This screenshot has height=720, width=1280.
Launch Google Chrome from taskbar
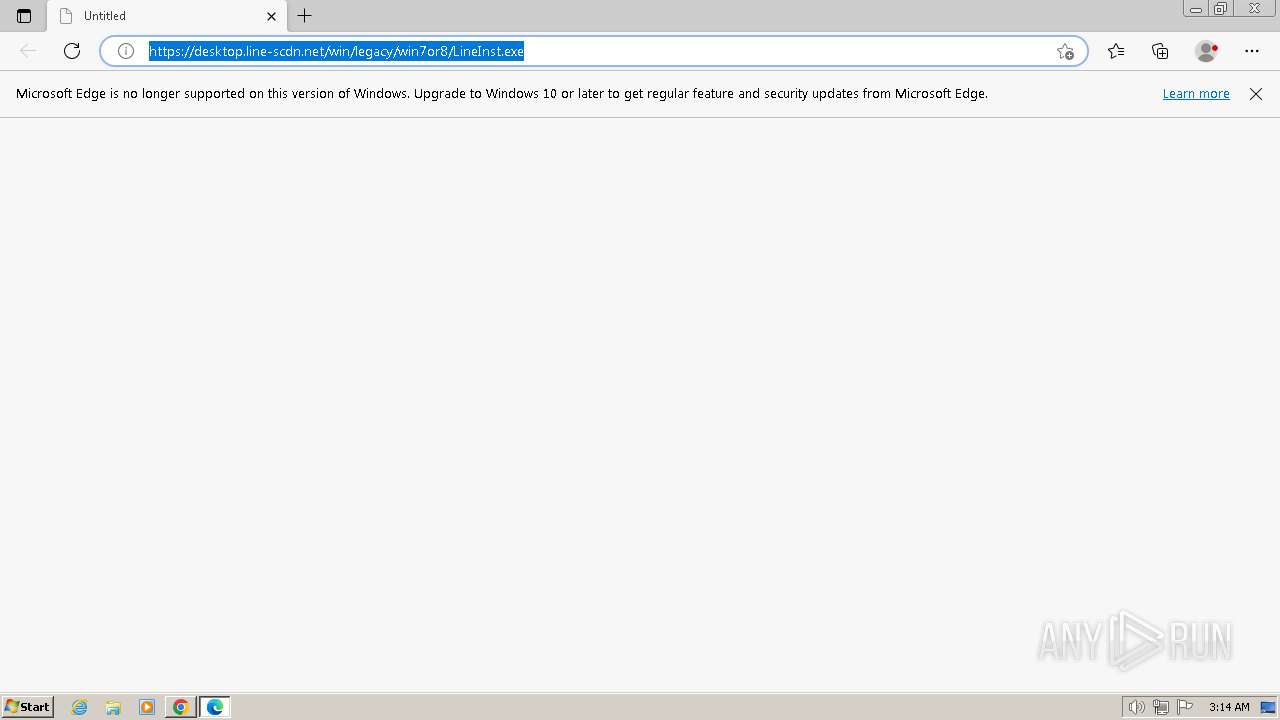180,707
